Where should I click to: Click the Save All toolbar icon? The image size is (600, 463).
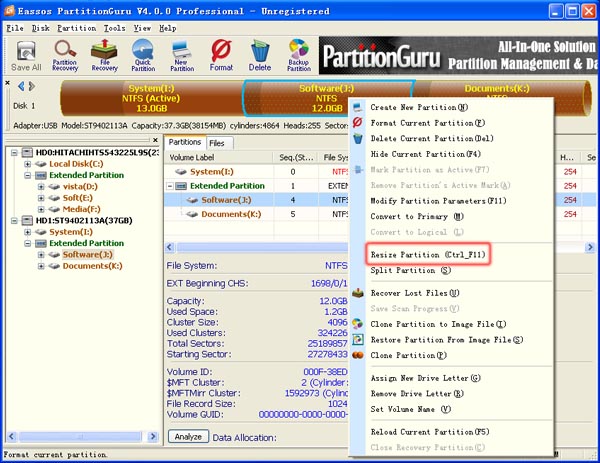click(26, 56)
